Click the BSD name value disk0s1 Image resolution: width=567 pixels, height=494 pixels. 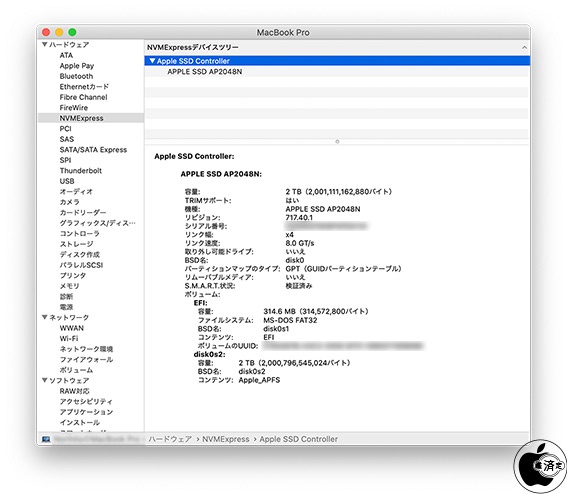click(276, 329)
